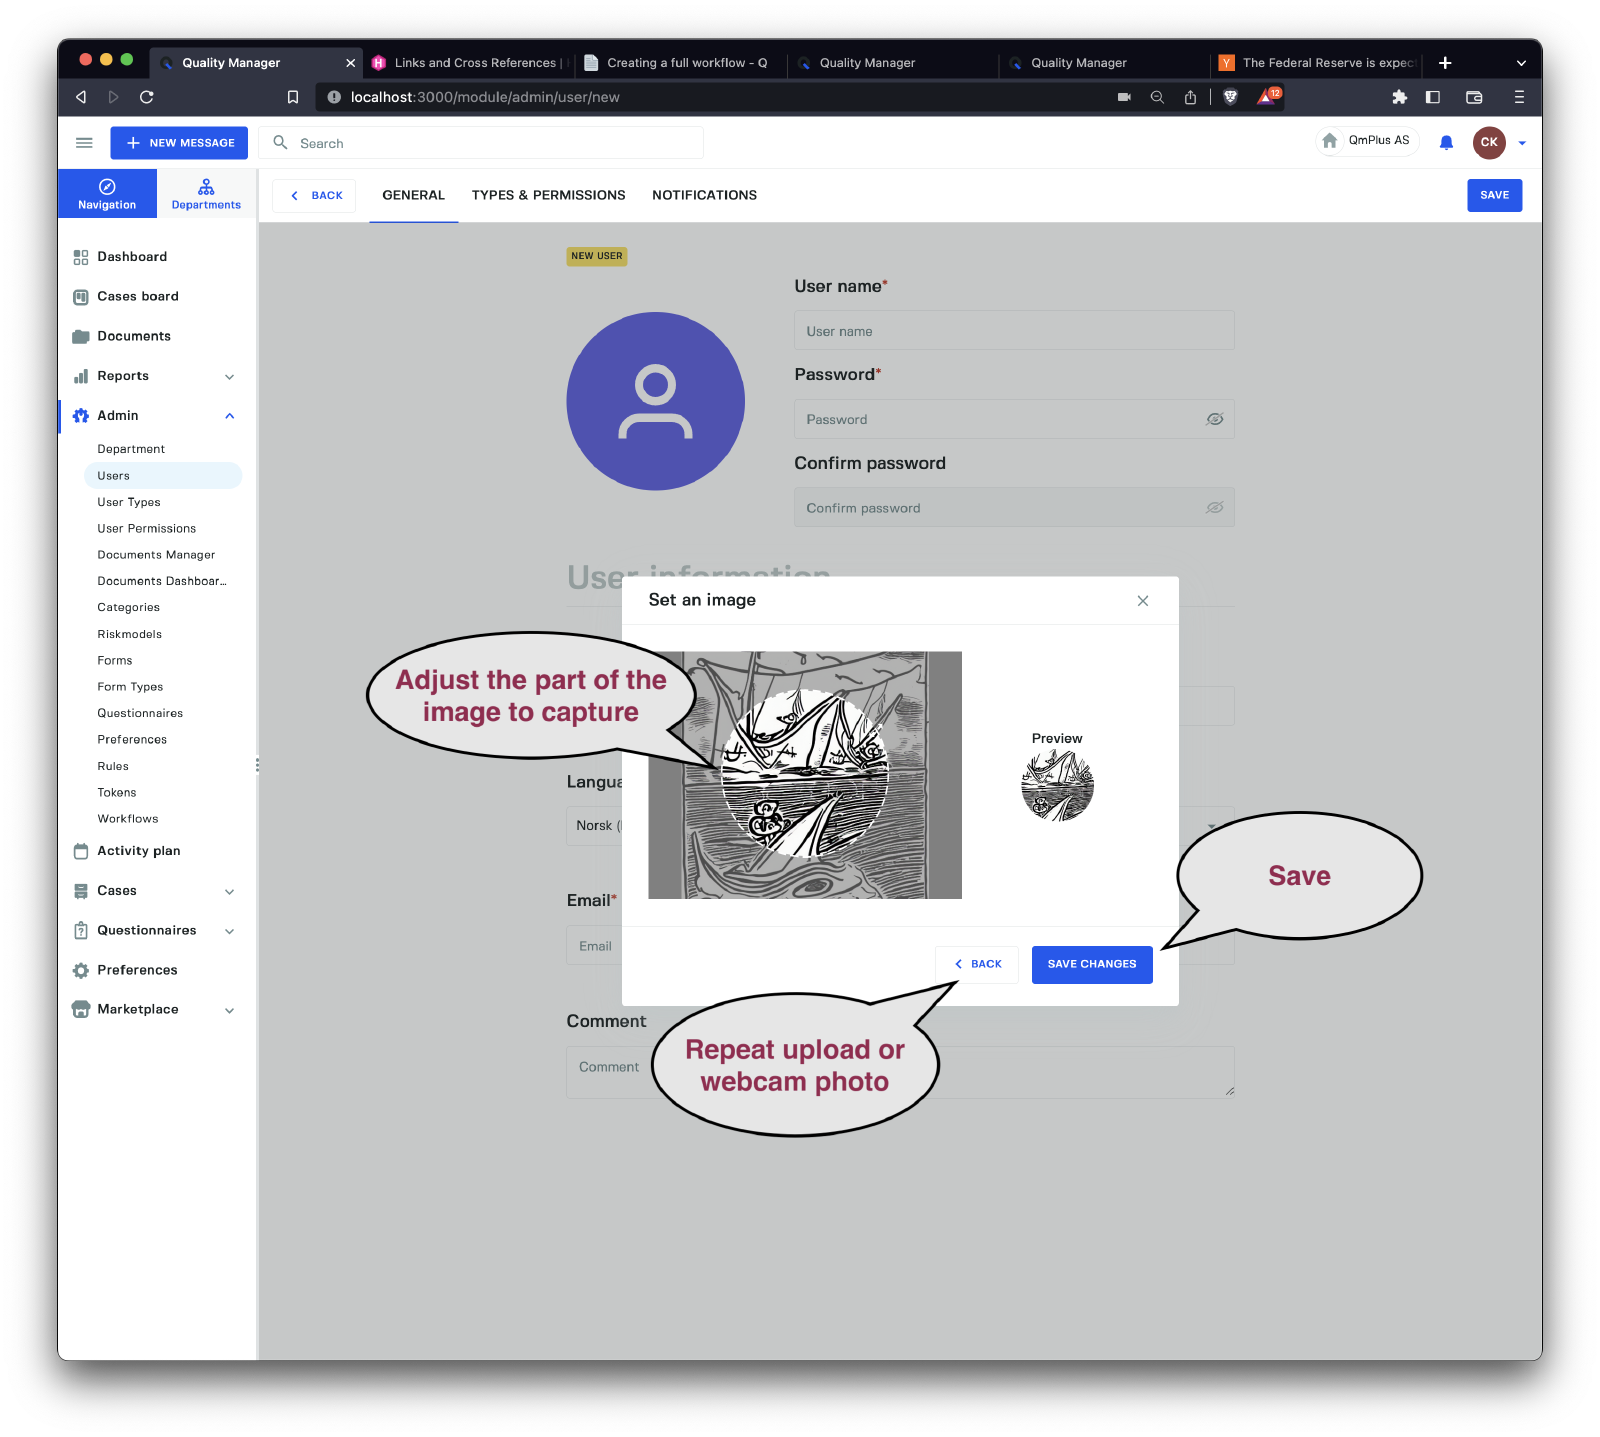Click the browser bookmark icon
The height and width of the screenshot is (1437, 1600).
pos(293,97)
